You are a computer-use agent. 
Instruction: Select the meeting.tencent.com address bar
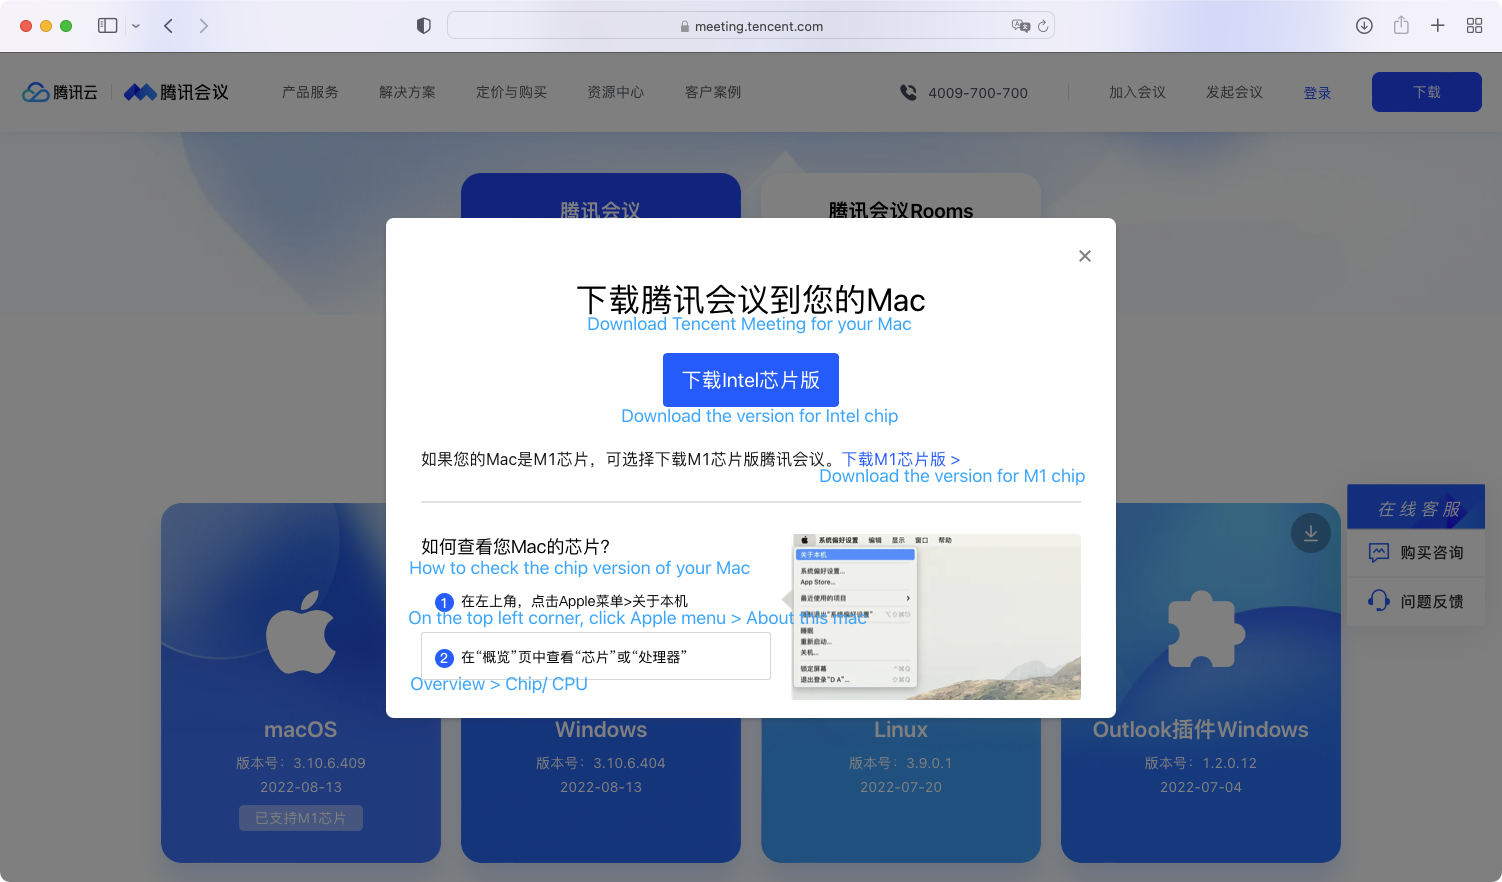coord(751,26)
